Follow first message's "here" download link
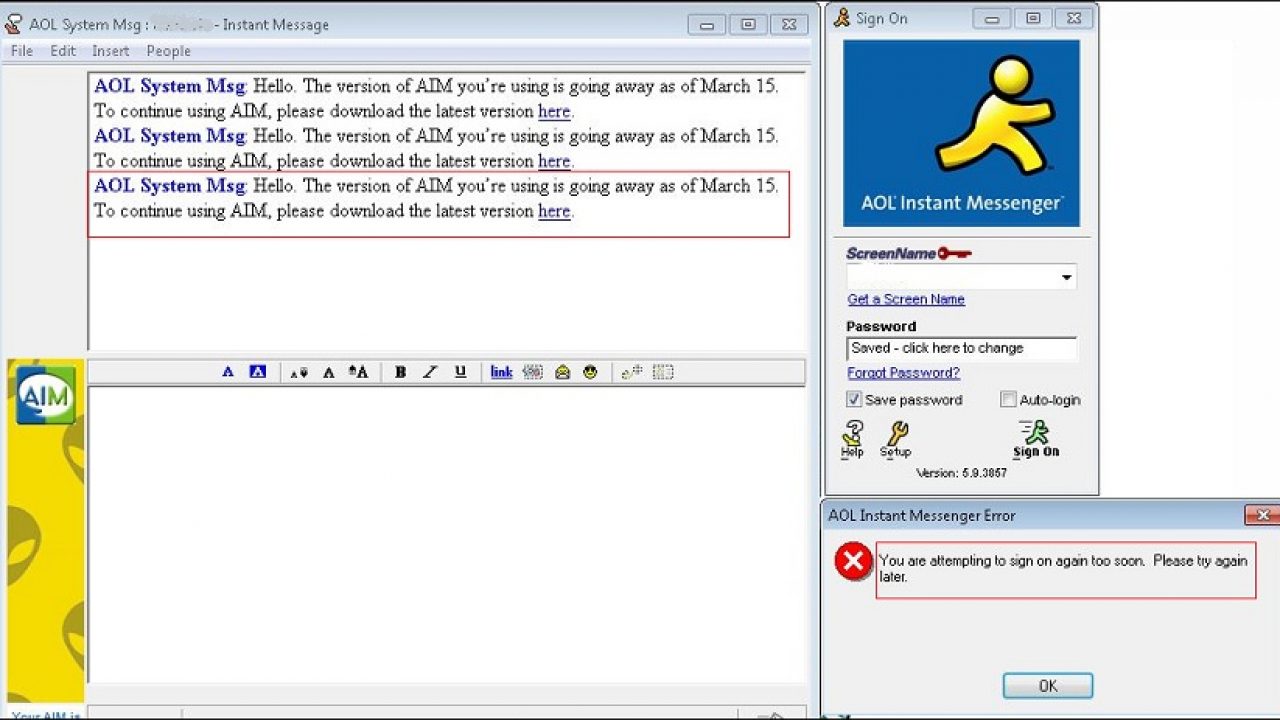Screen dimensions: 1280x720 click(554, 111)
